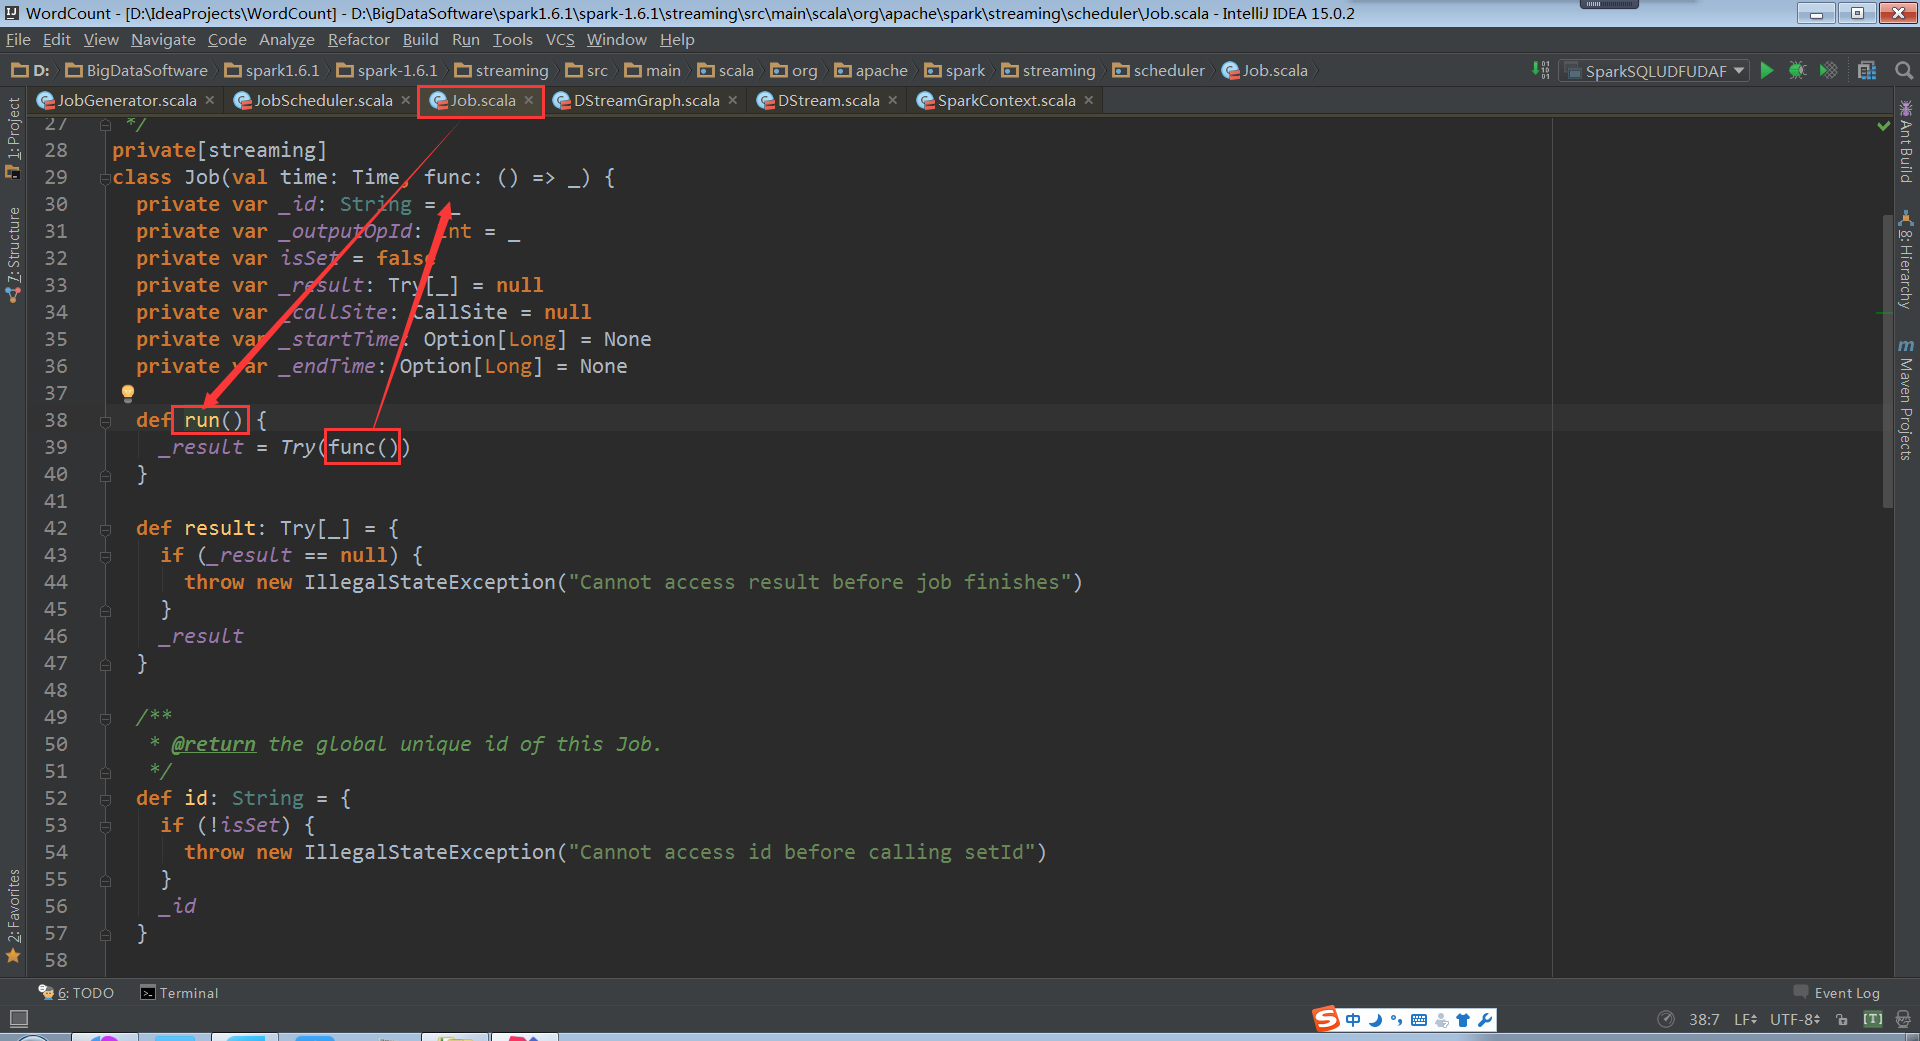Toggle the tool window quick-access button
This screenshot has width=1920, height=1041.
18,1019
